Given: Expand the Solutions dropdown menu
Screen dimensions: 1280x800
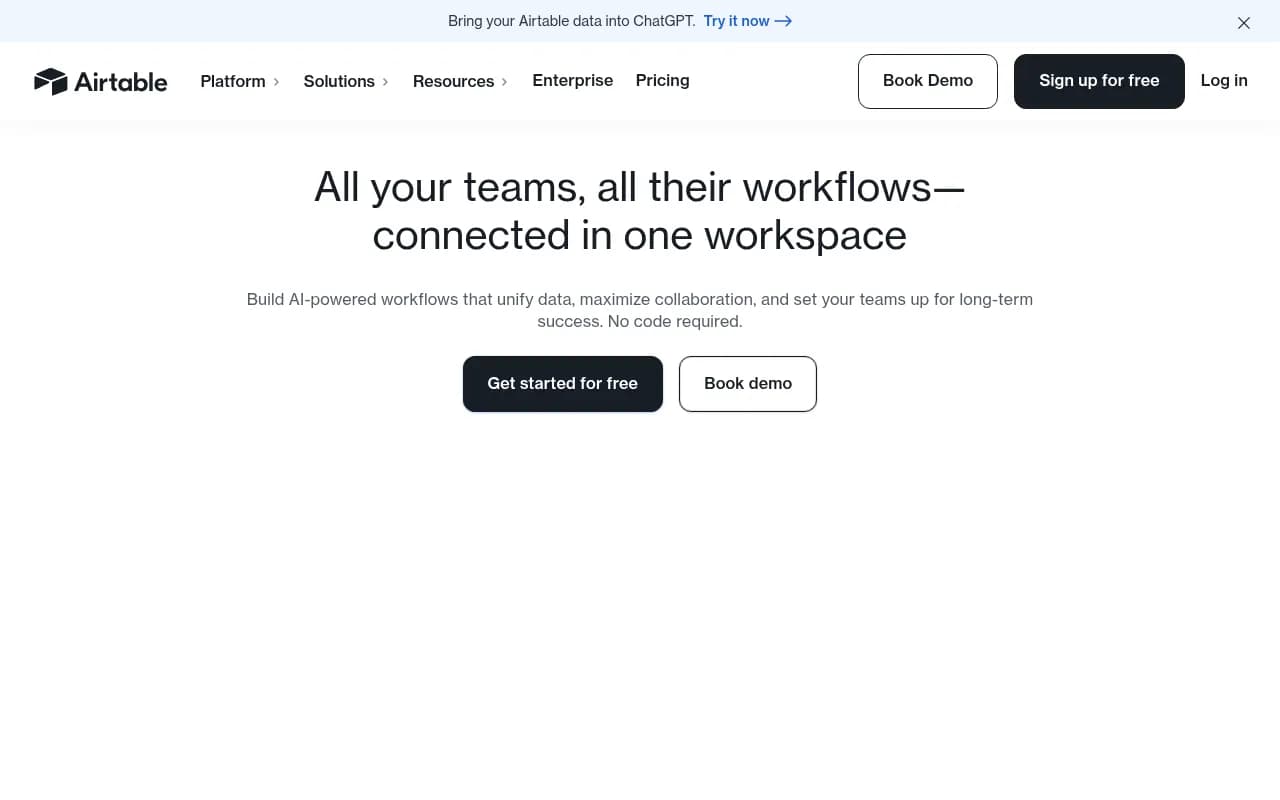Looking at the screenshot, I should click(x=339, y=81).
